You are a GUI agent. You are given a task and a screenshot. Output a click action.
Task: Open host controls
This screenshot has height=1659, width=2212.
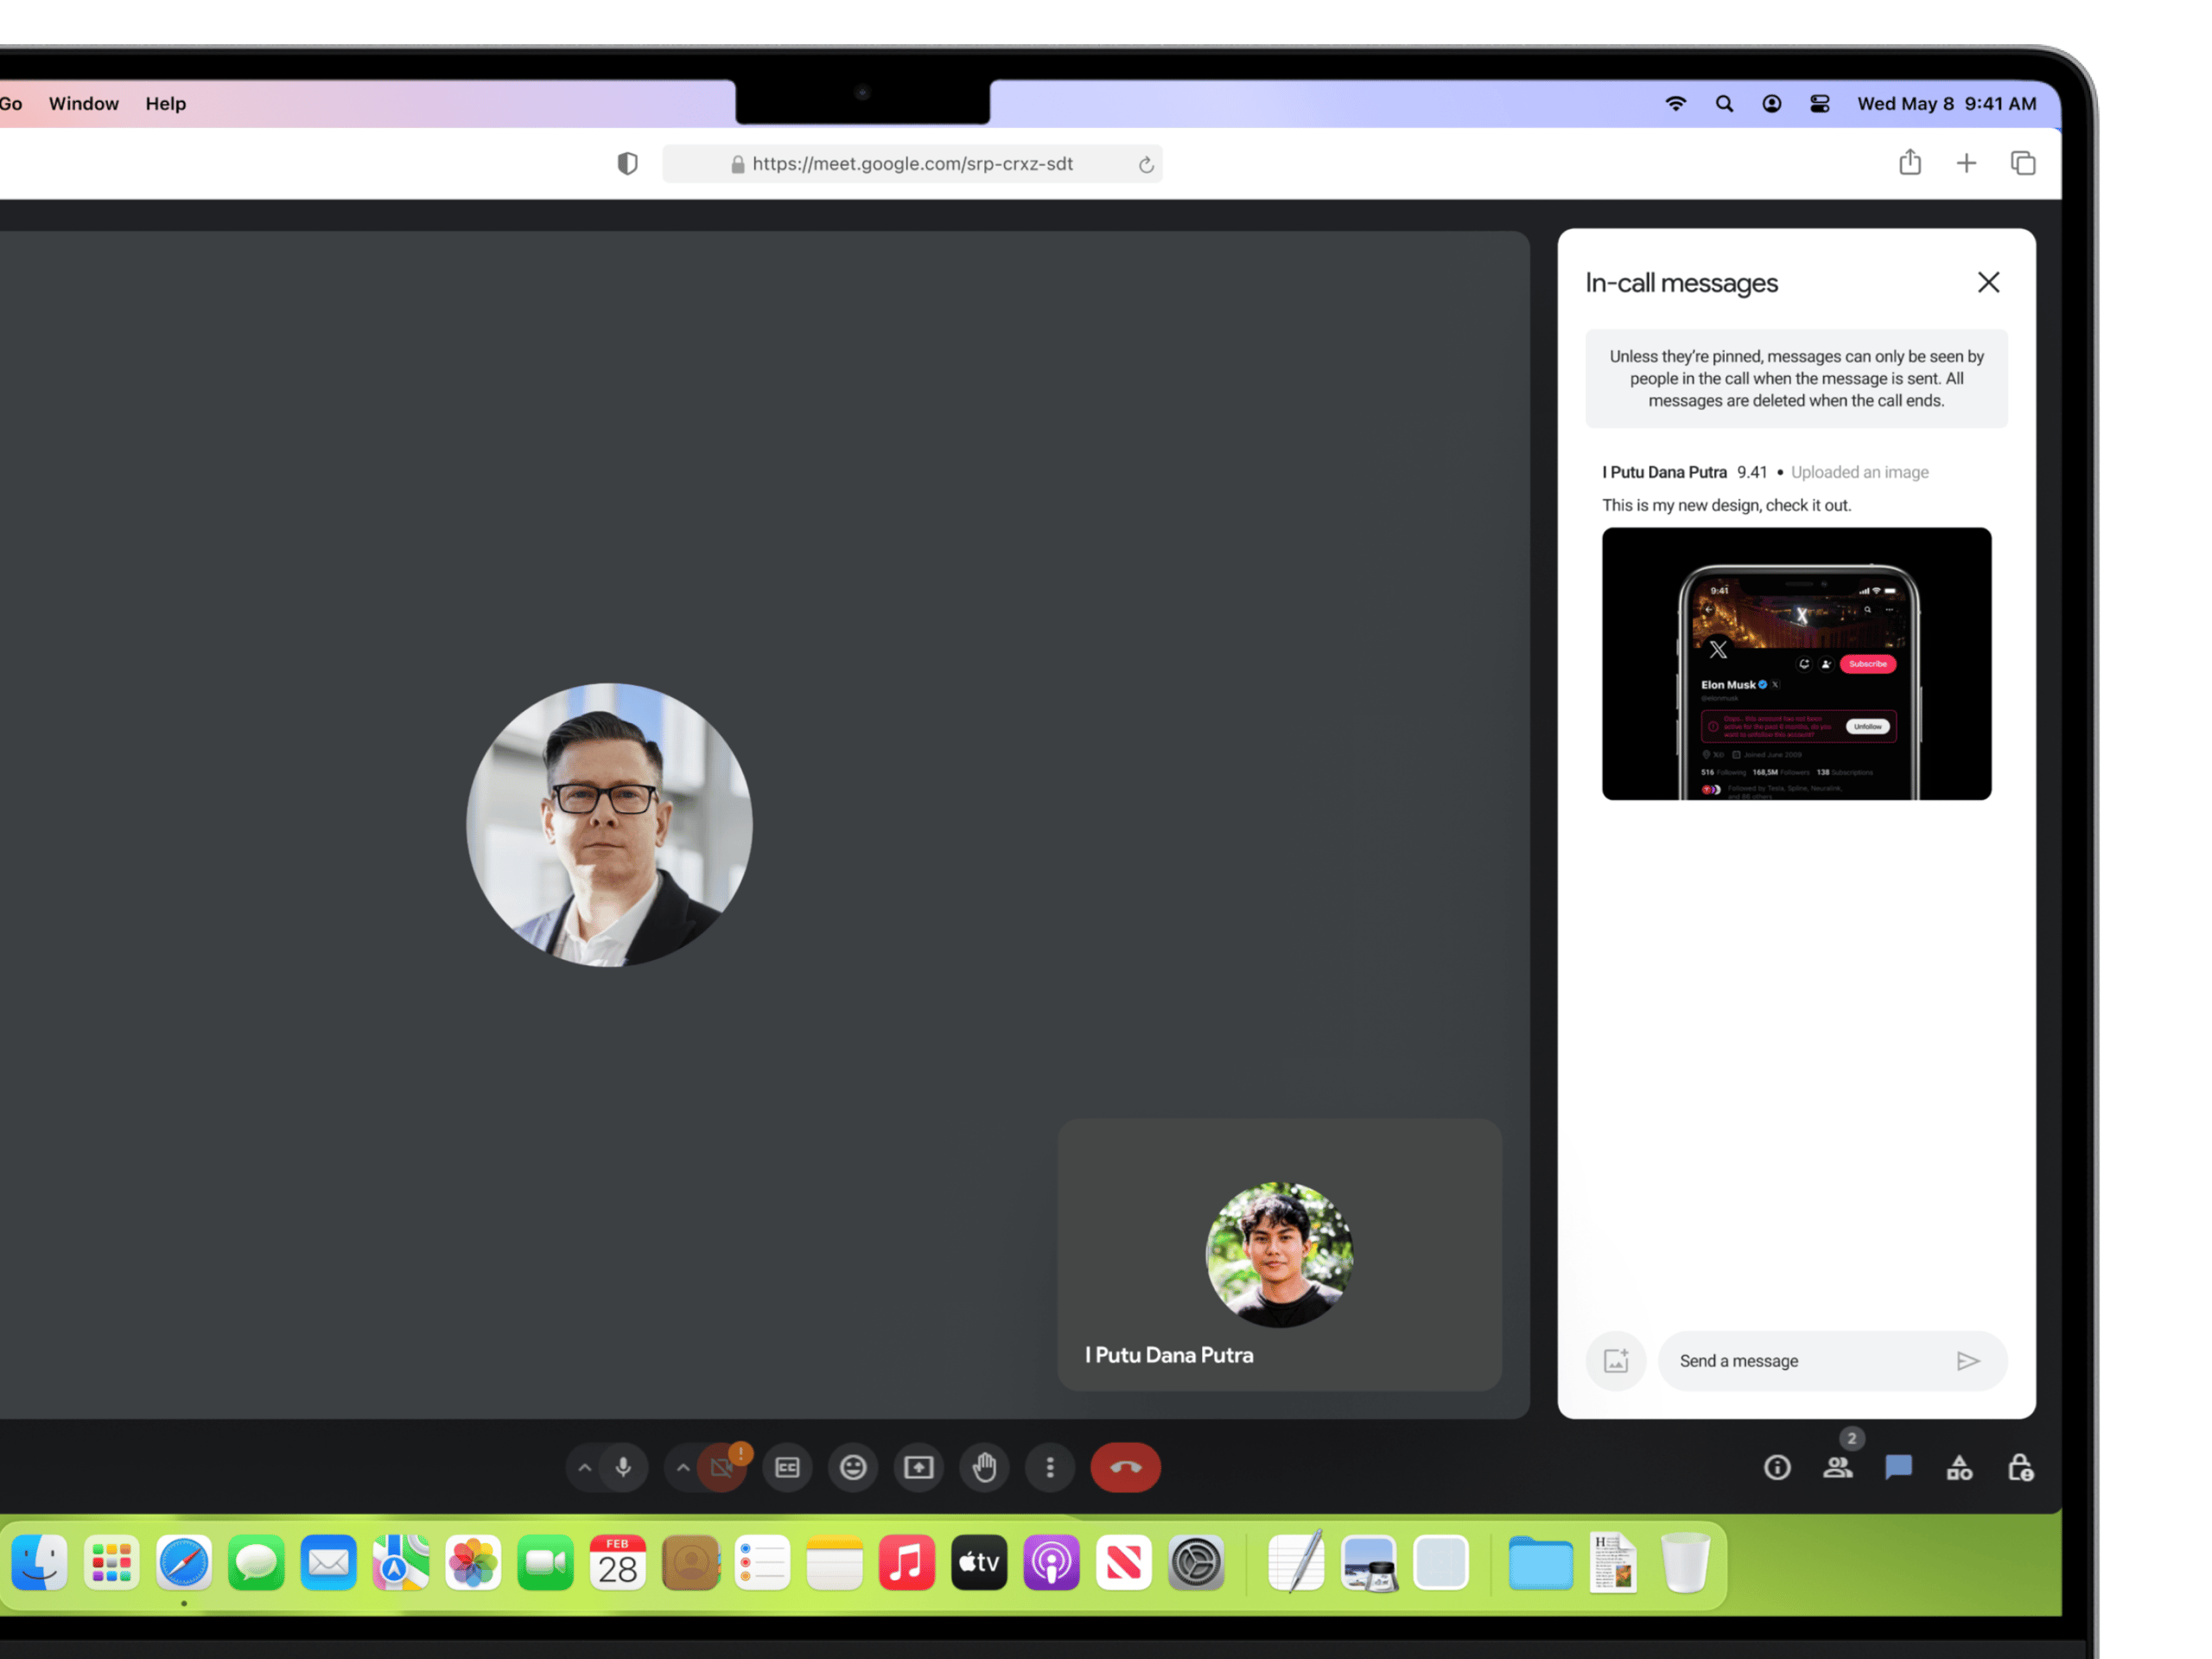click(x=2021, y=1467)
